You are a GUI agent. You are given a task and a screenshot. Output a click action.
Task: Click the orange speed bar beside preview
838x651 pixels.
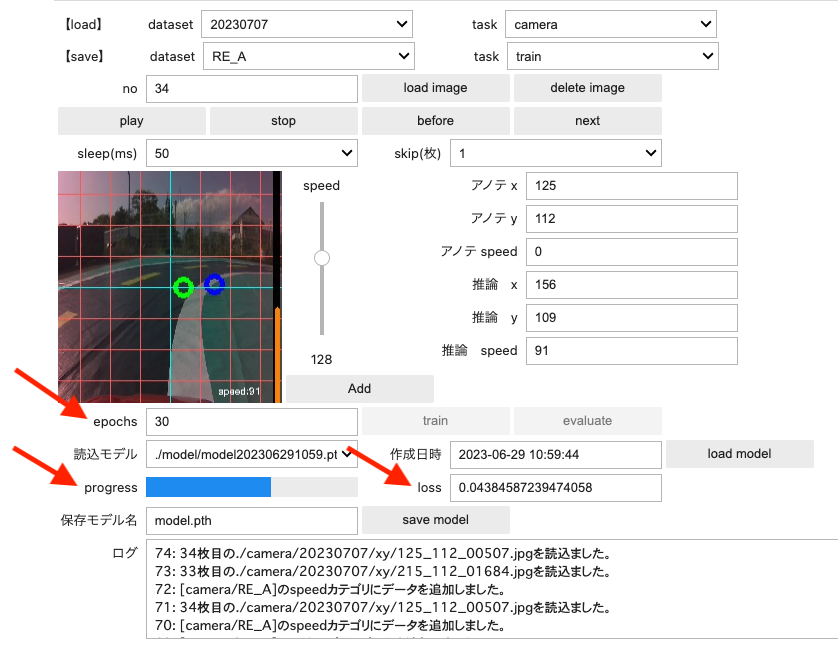pos(277,355)
